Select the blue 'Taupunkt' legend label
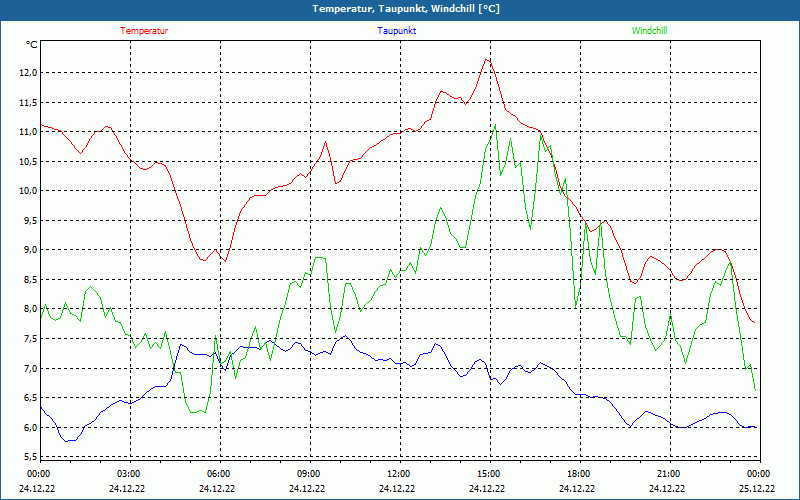 pos(396,31)
